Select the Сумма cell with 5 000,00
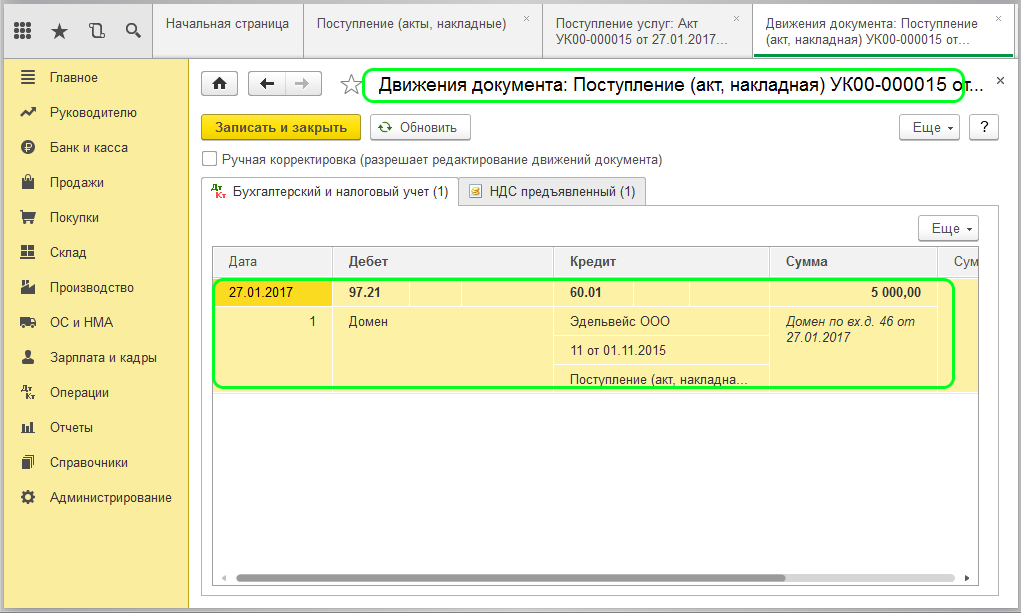Screen dimensions: 1021x613 [852, 293]
